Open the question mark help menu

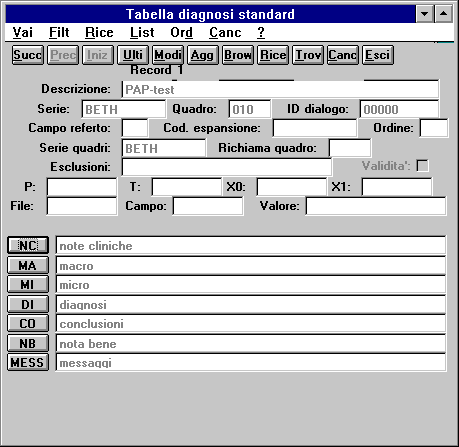point(261,32)
